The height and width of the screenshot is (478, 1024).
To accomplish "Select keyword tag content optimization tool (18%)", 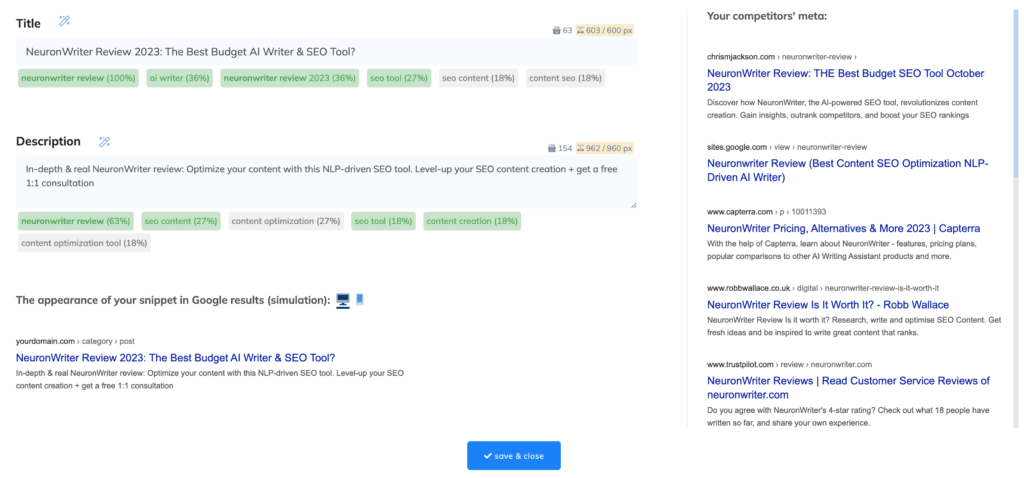I will tap(84, 243).
